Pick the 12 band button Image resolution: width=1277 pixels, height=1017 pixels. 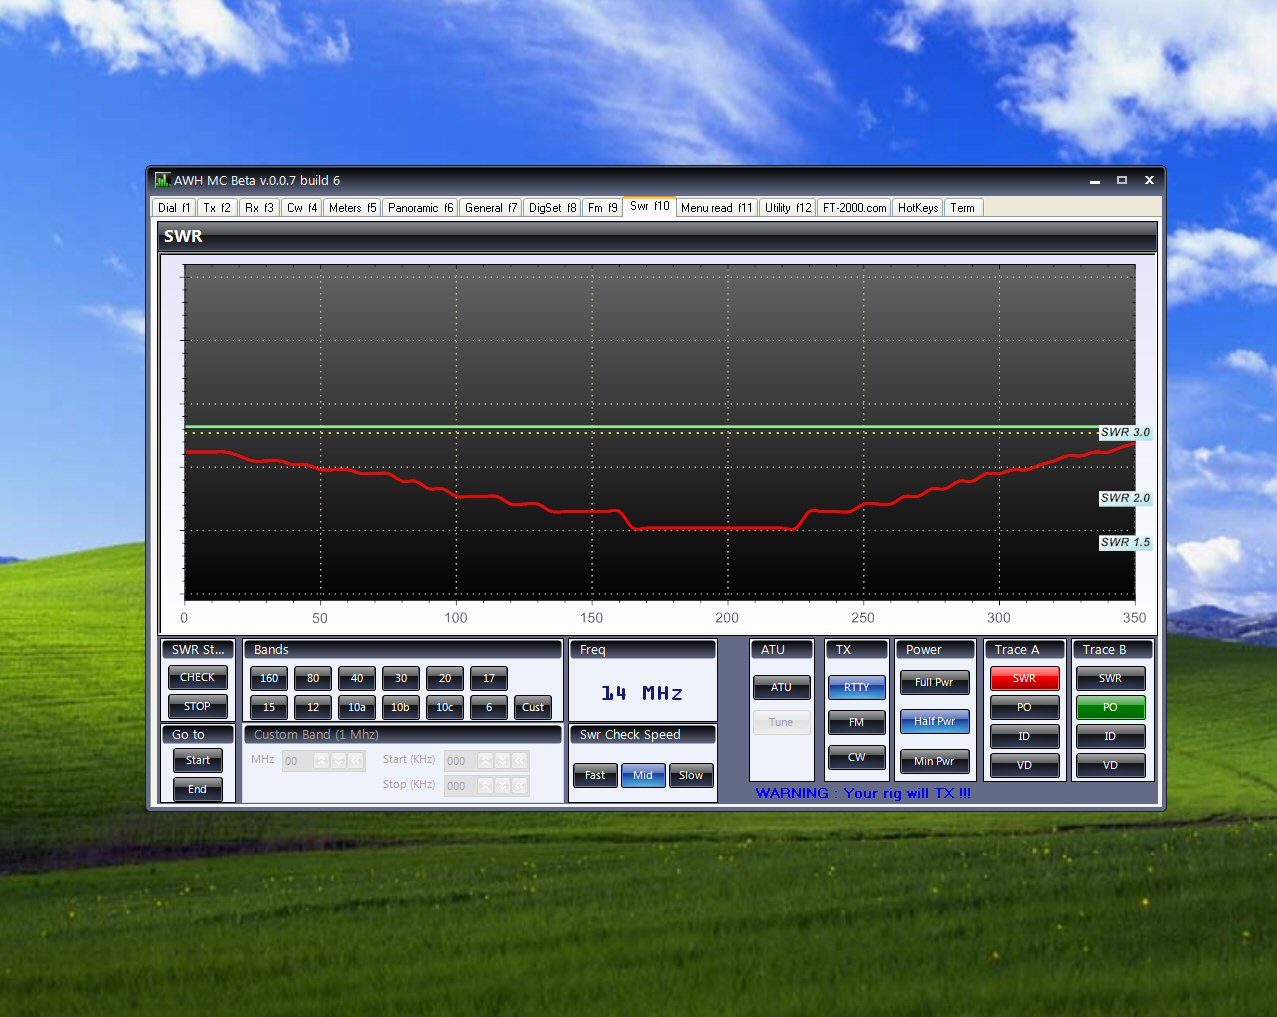tap(313, 707)
